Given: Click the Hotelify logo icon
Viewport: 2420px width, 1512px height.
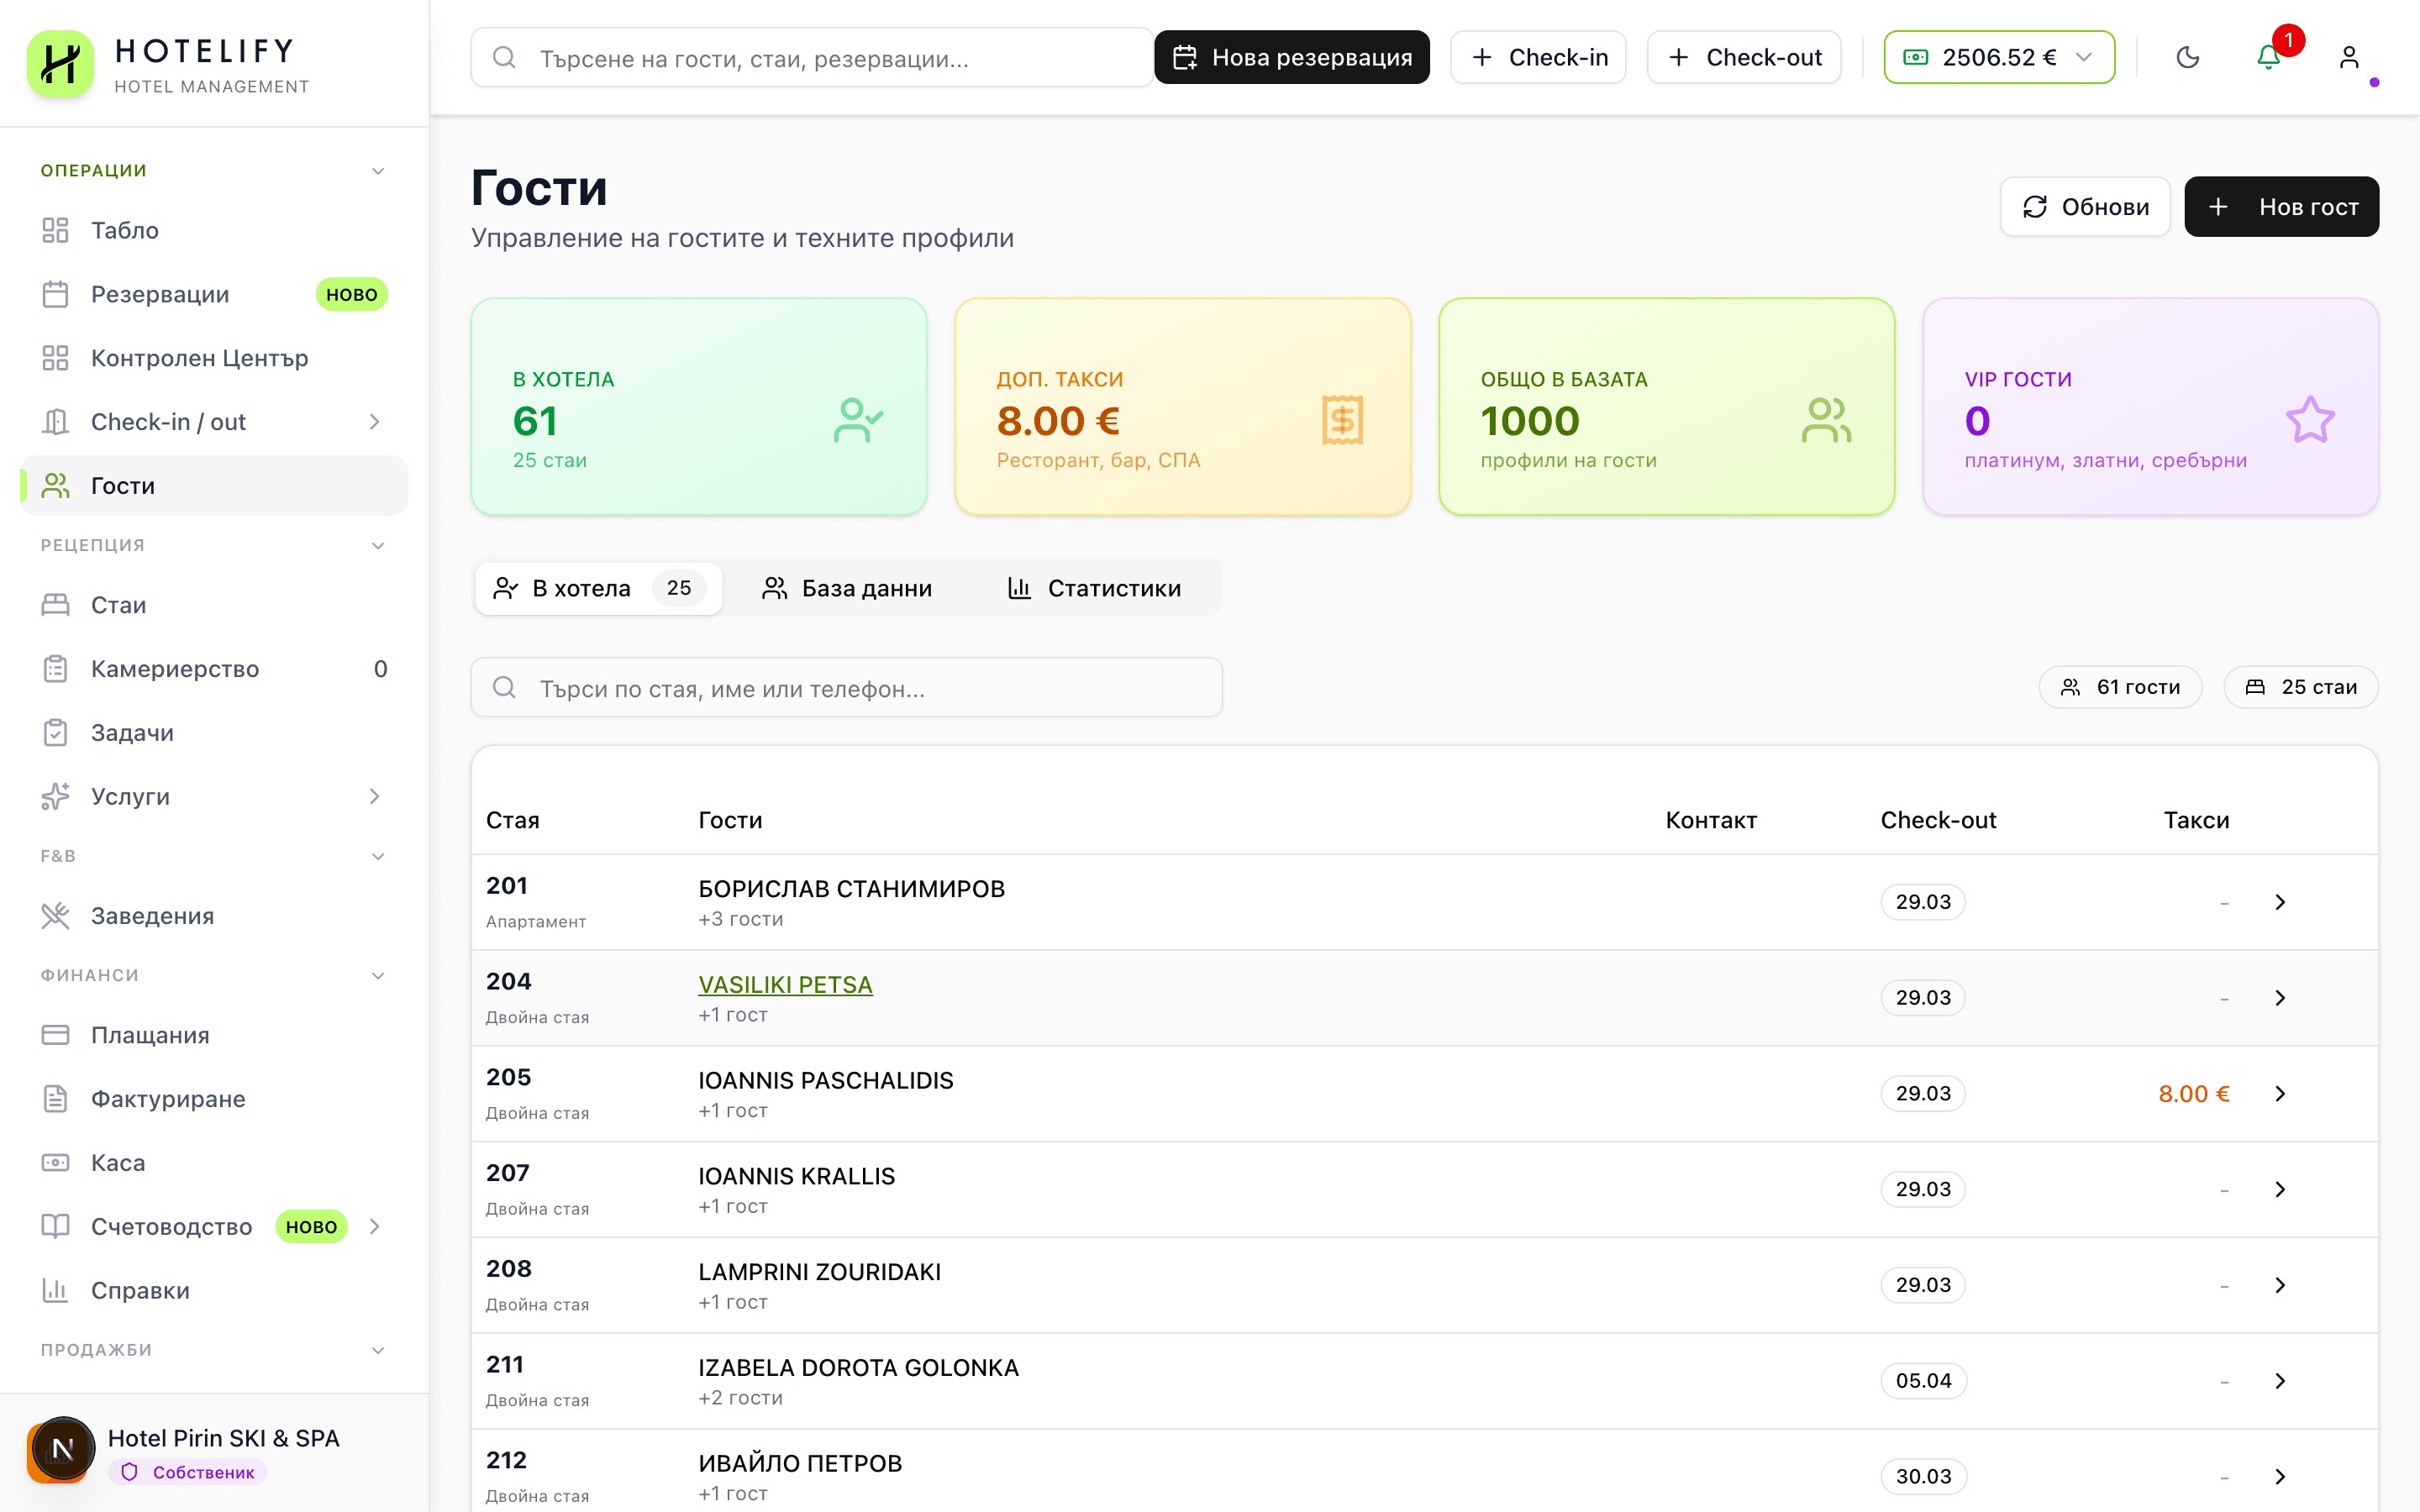Looking at the screenshot, I should 60,64.
